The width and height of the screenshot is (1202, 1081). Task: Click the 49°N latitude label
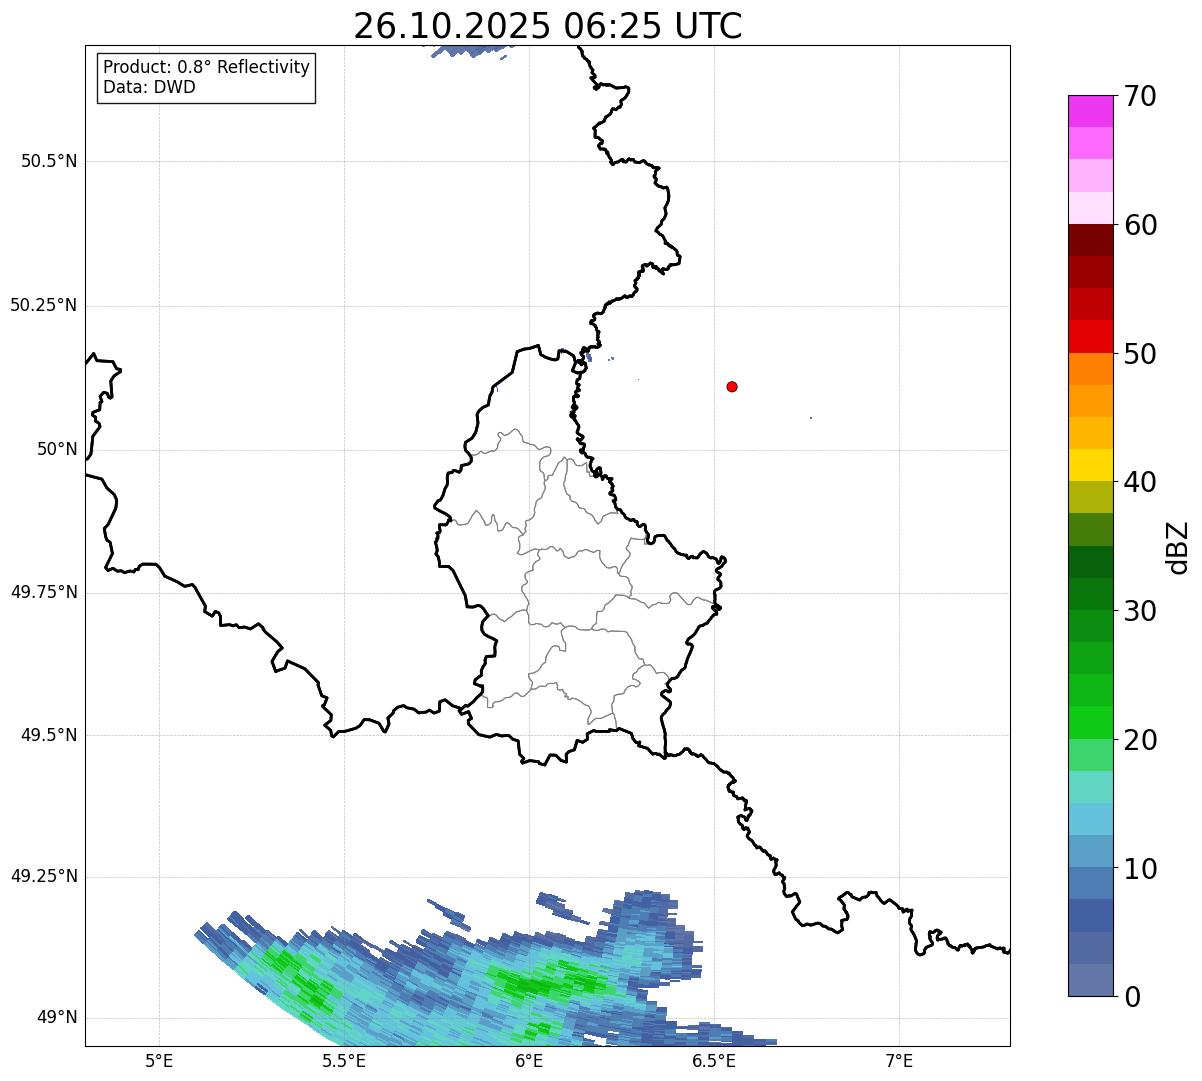tap(57, 1018)
